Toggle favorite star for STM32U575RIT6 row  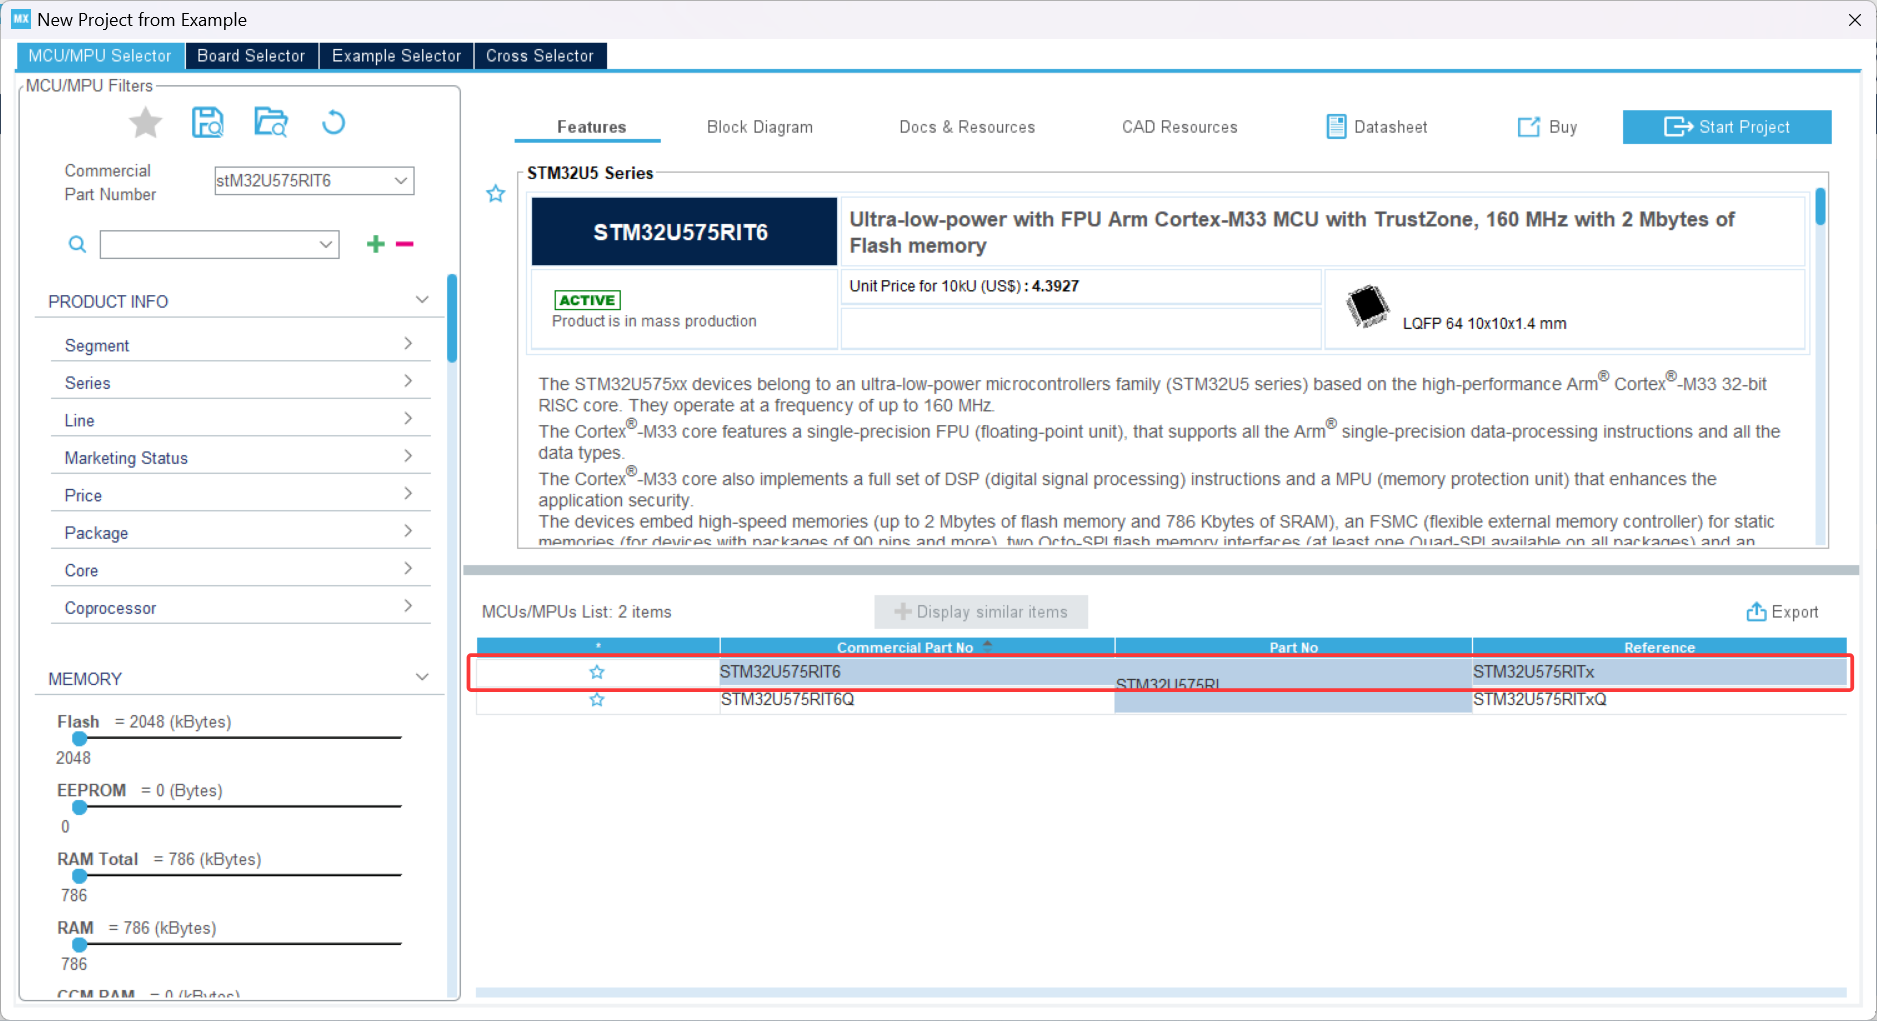[x=597, y=672]
